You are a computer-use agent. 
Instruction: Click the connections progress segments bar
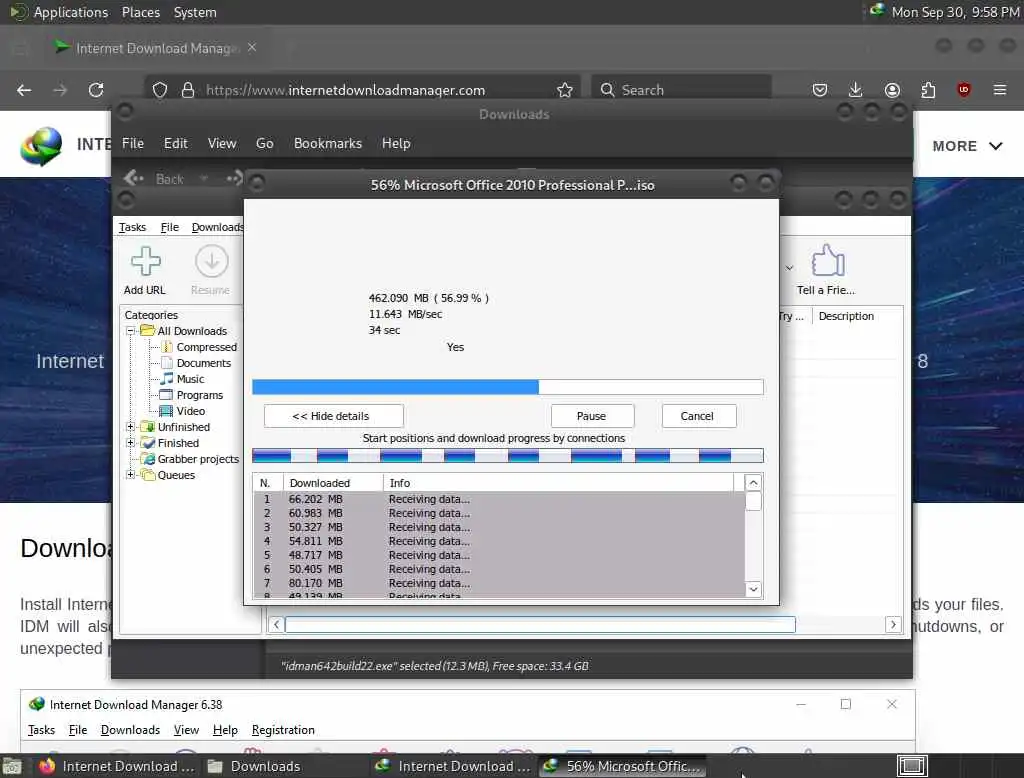pos(507,455)
